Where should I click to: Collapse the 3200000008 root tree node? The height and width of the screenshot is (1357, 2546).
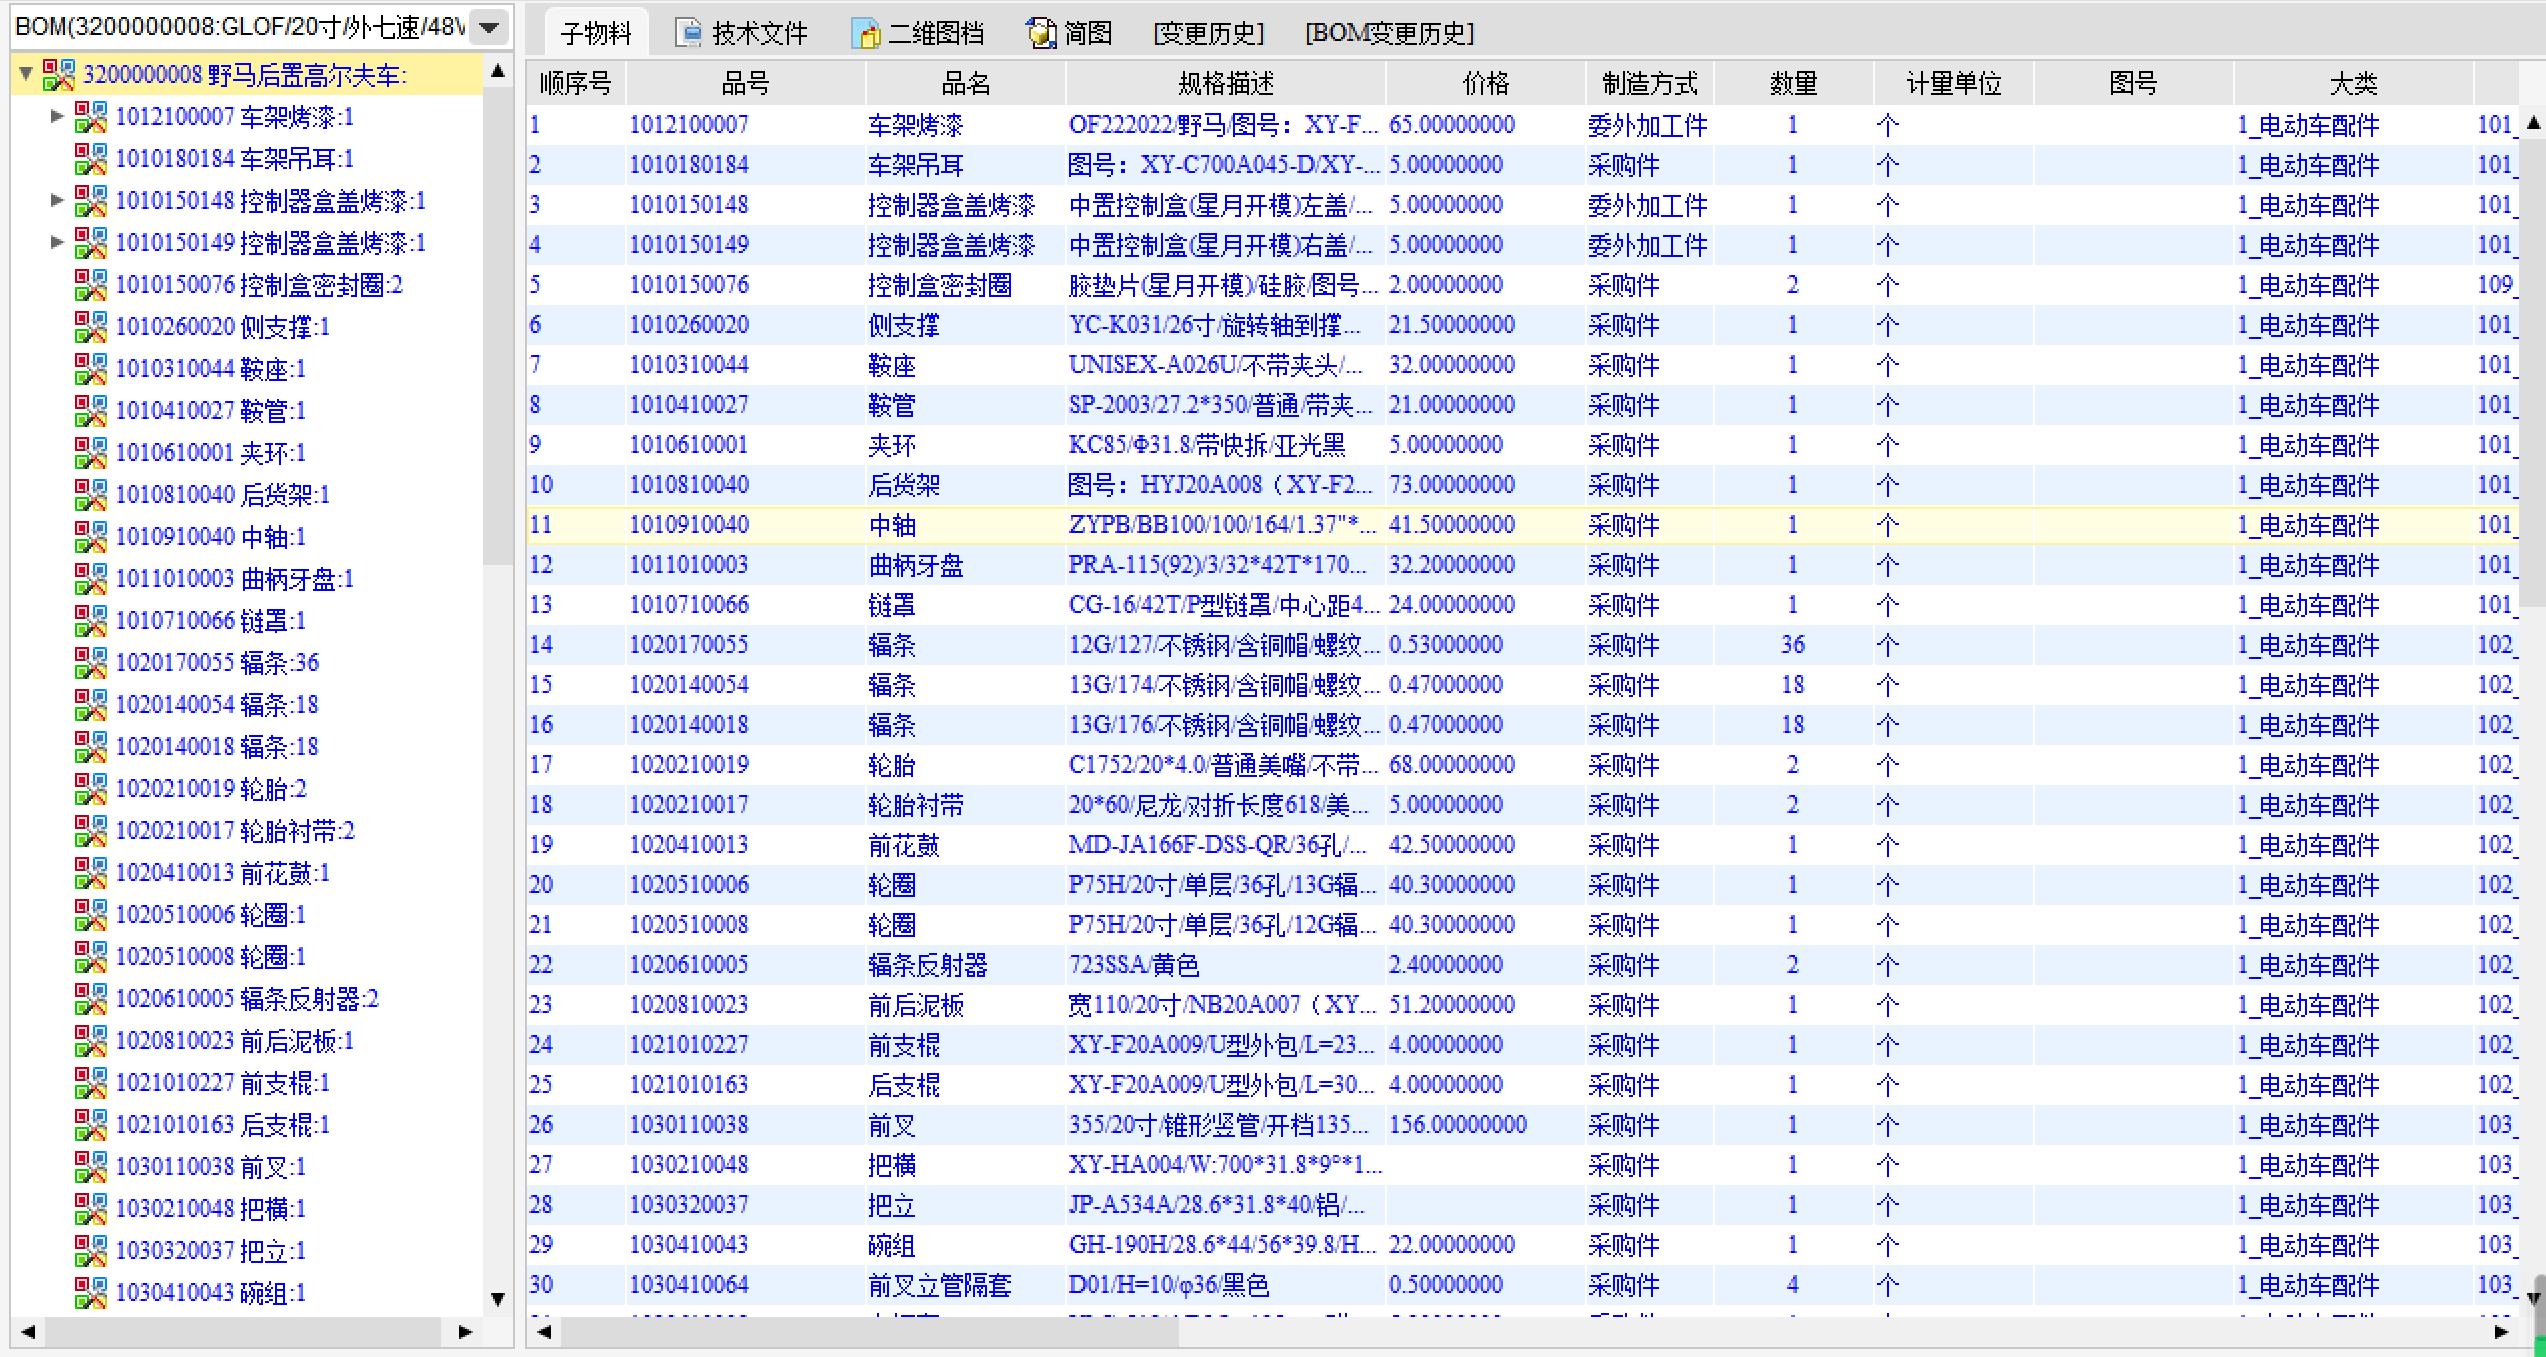pyautogui.click(x=27, y=74)
